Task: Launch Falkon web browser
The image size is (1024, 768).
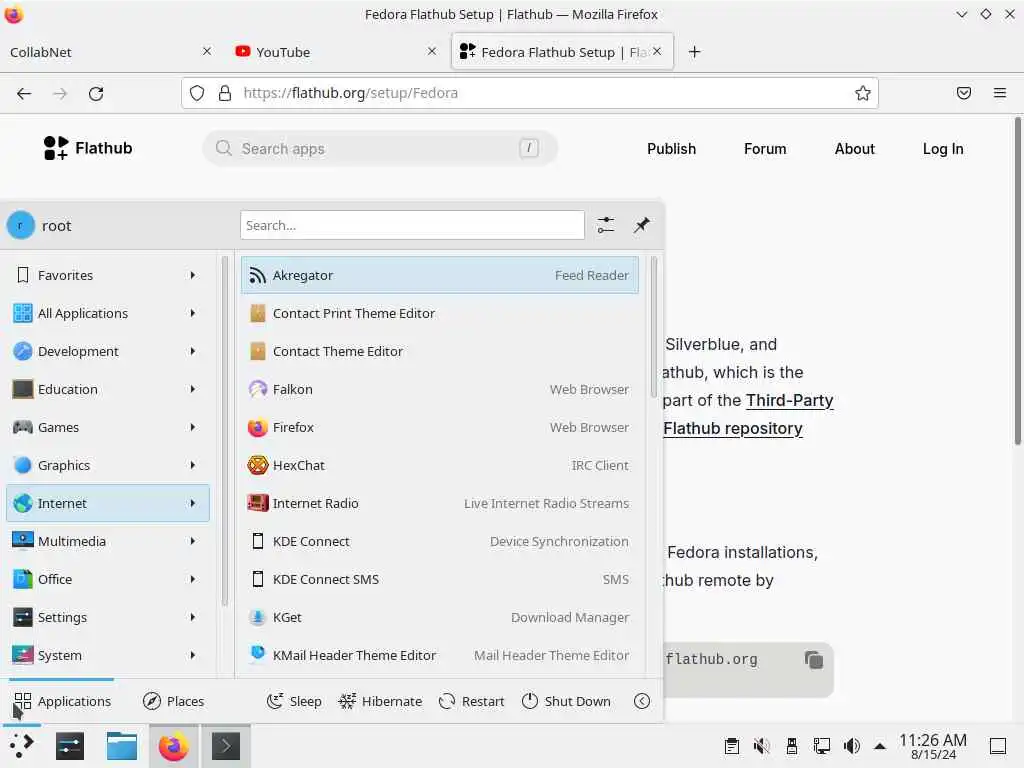Action: (x=440, y=389)
